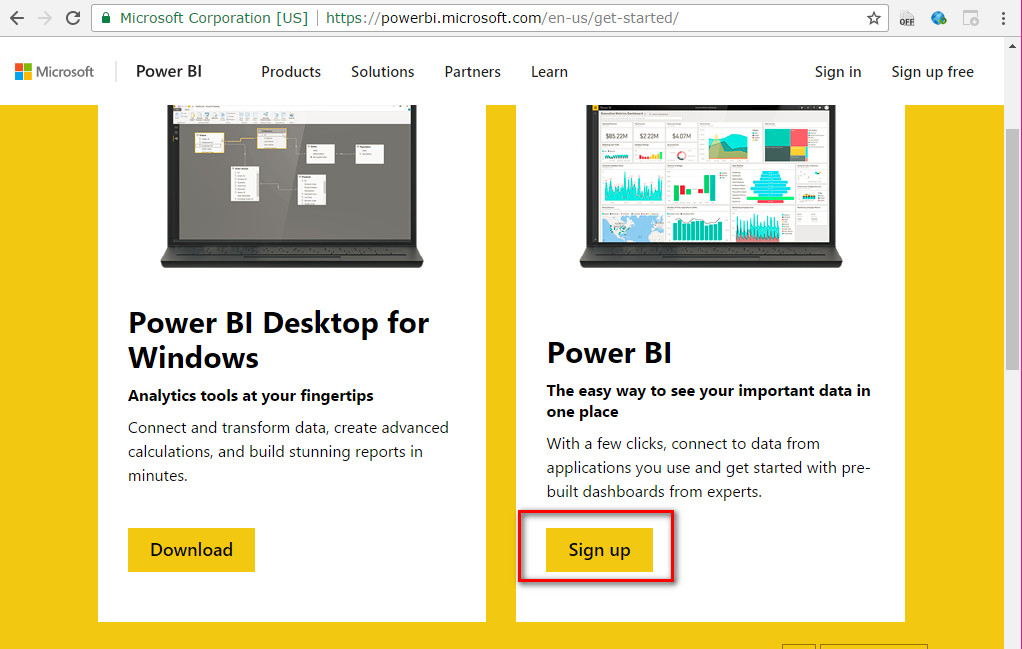The width and height of the screenshot is (1022, 649).
Task: Click the browser back arrow
Action: pyautogui.click(x=17, y=17)
